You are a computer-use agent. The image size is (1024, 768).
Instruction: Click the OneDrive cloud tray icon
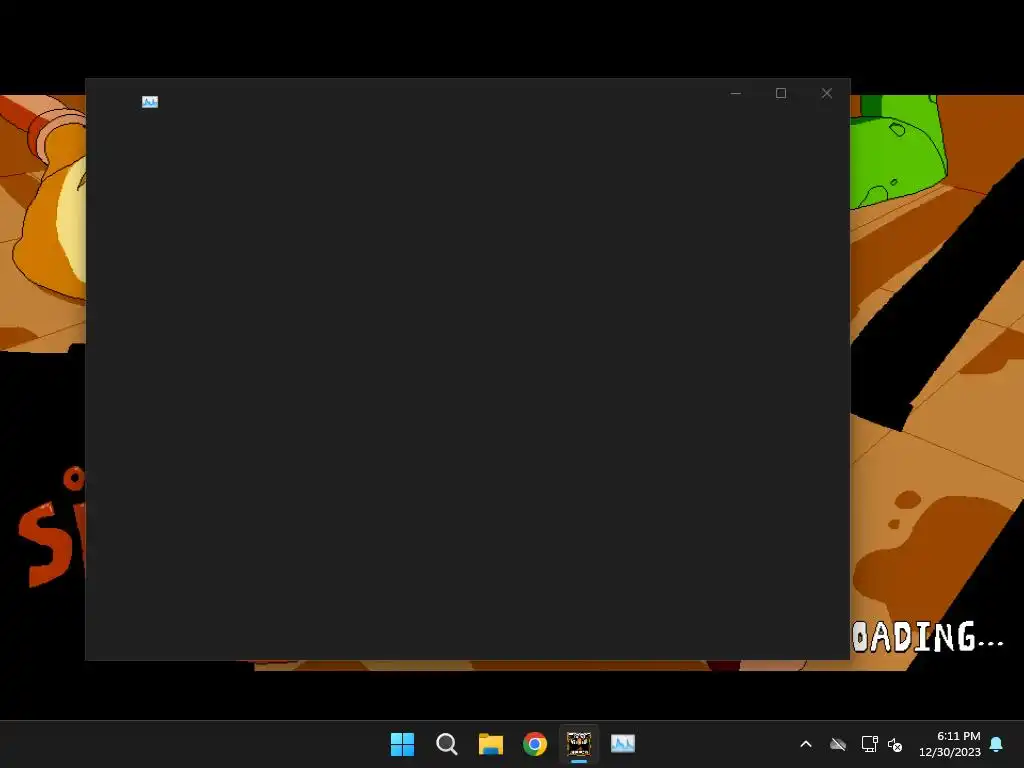coord(838,744)
